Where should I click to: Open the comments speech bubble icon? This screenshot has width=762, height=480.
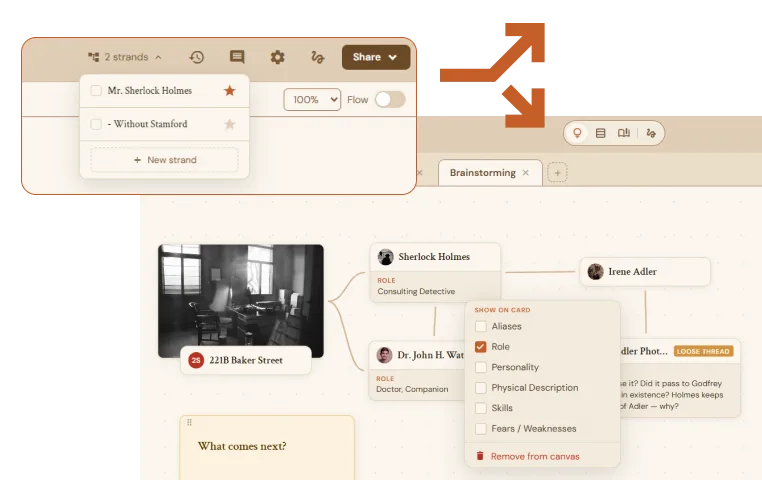coord(237,57)
